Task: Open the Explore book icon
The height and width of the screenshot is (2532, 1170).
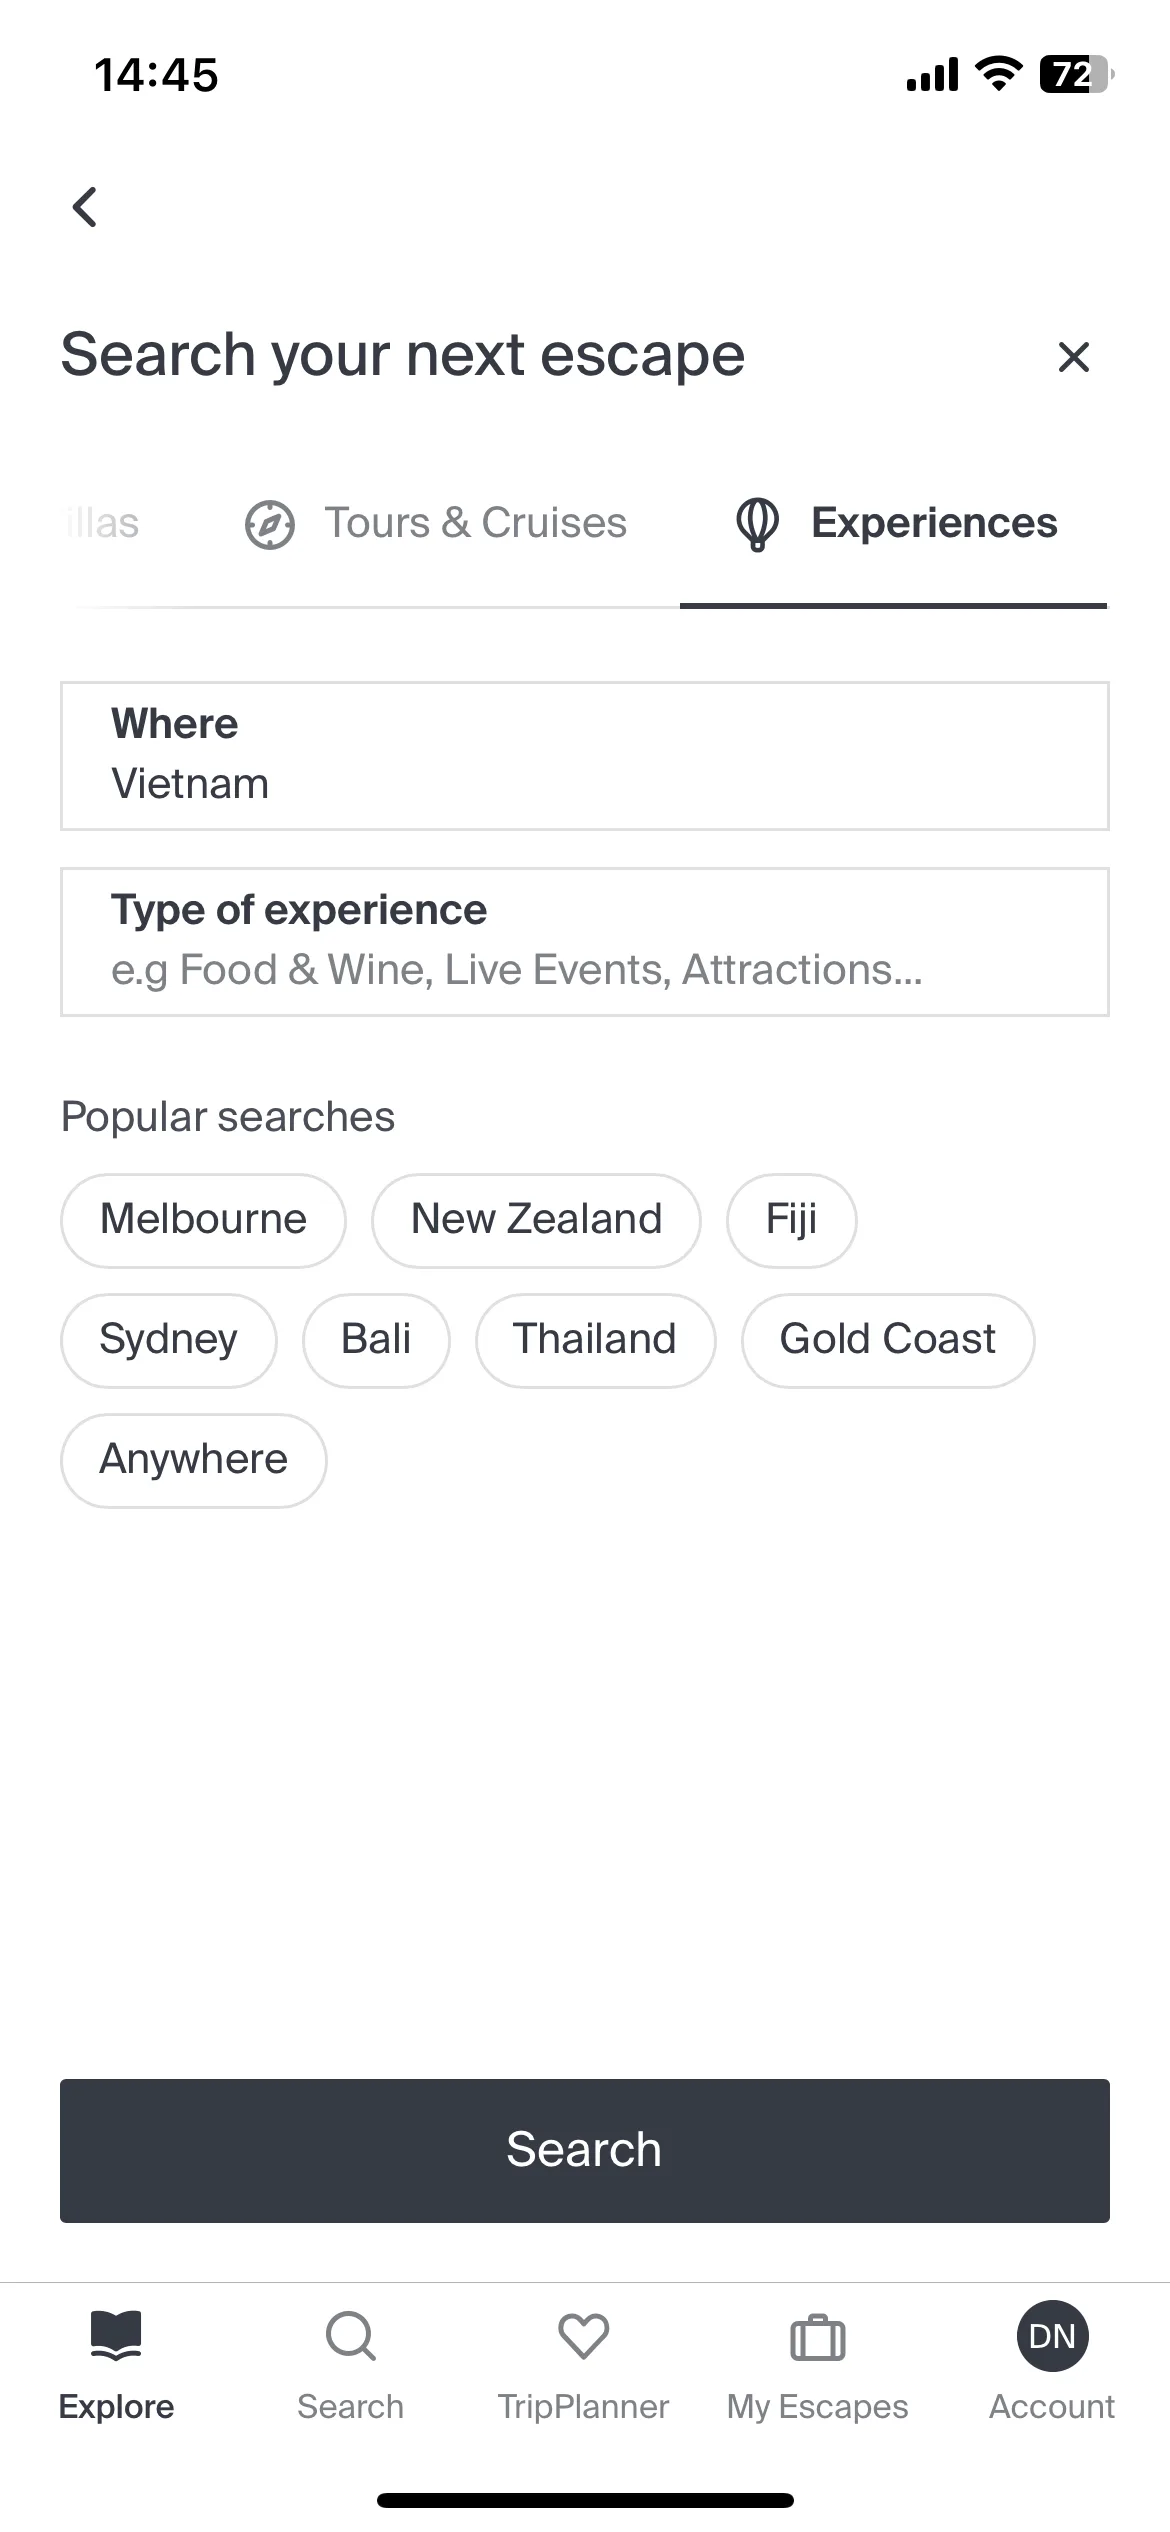Action: pyautogui.click(x=116, y=2336)
